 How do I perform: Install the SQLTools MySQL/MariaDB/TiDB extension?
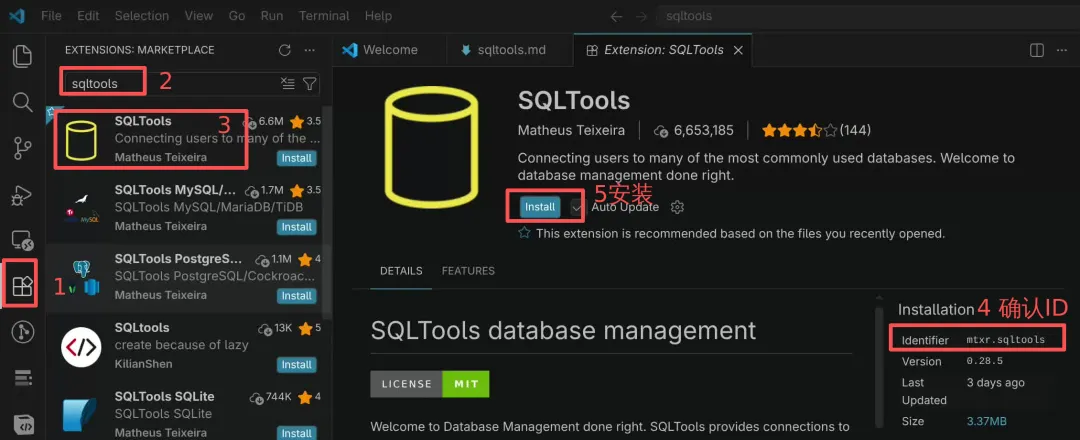click(297, 227)
